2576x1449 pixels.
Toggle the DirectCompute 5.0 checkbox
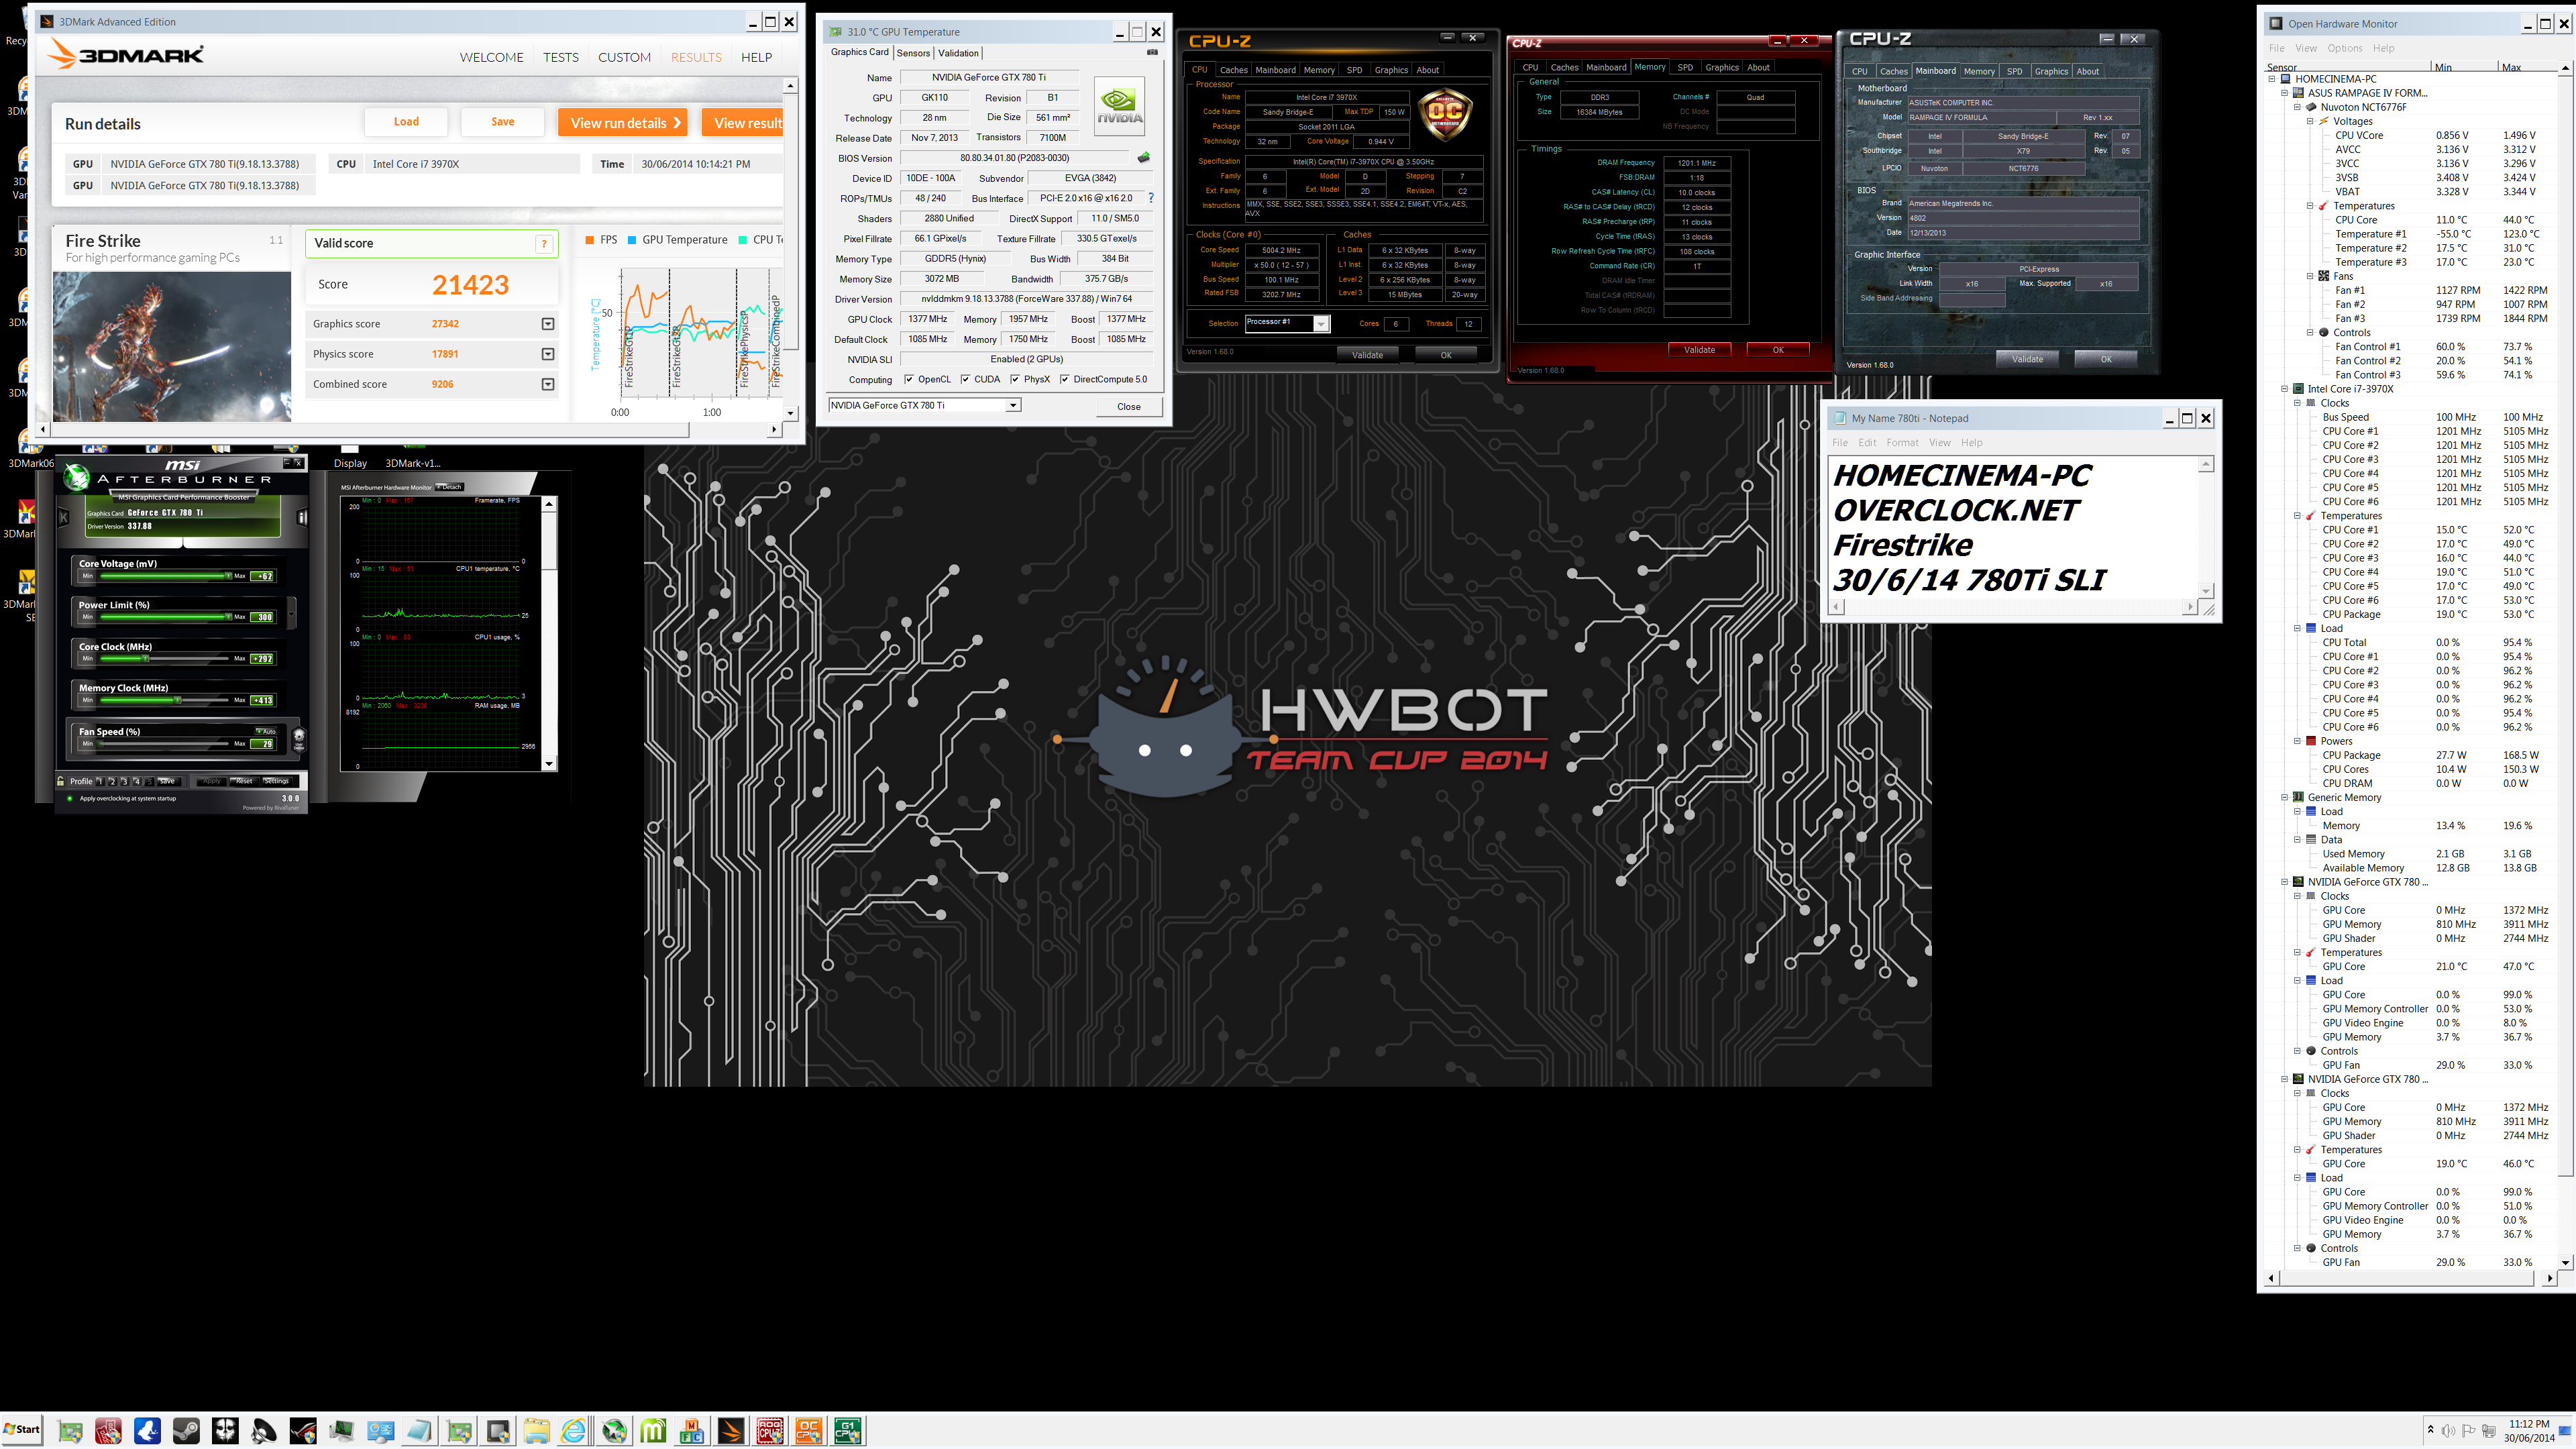tap(1065, 379)
